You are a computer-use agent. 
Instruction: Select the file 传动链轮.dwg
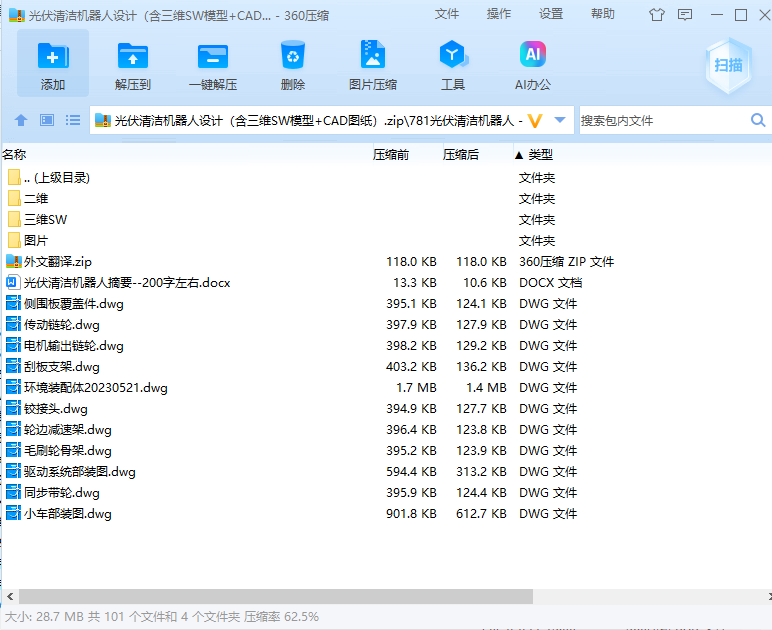point(62,325)
